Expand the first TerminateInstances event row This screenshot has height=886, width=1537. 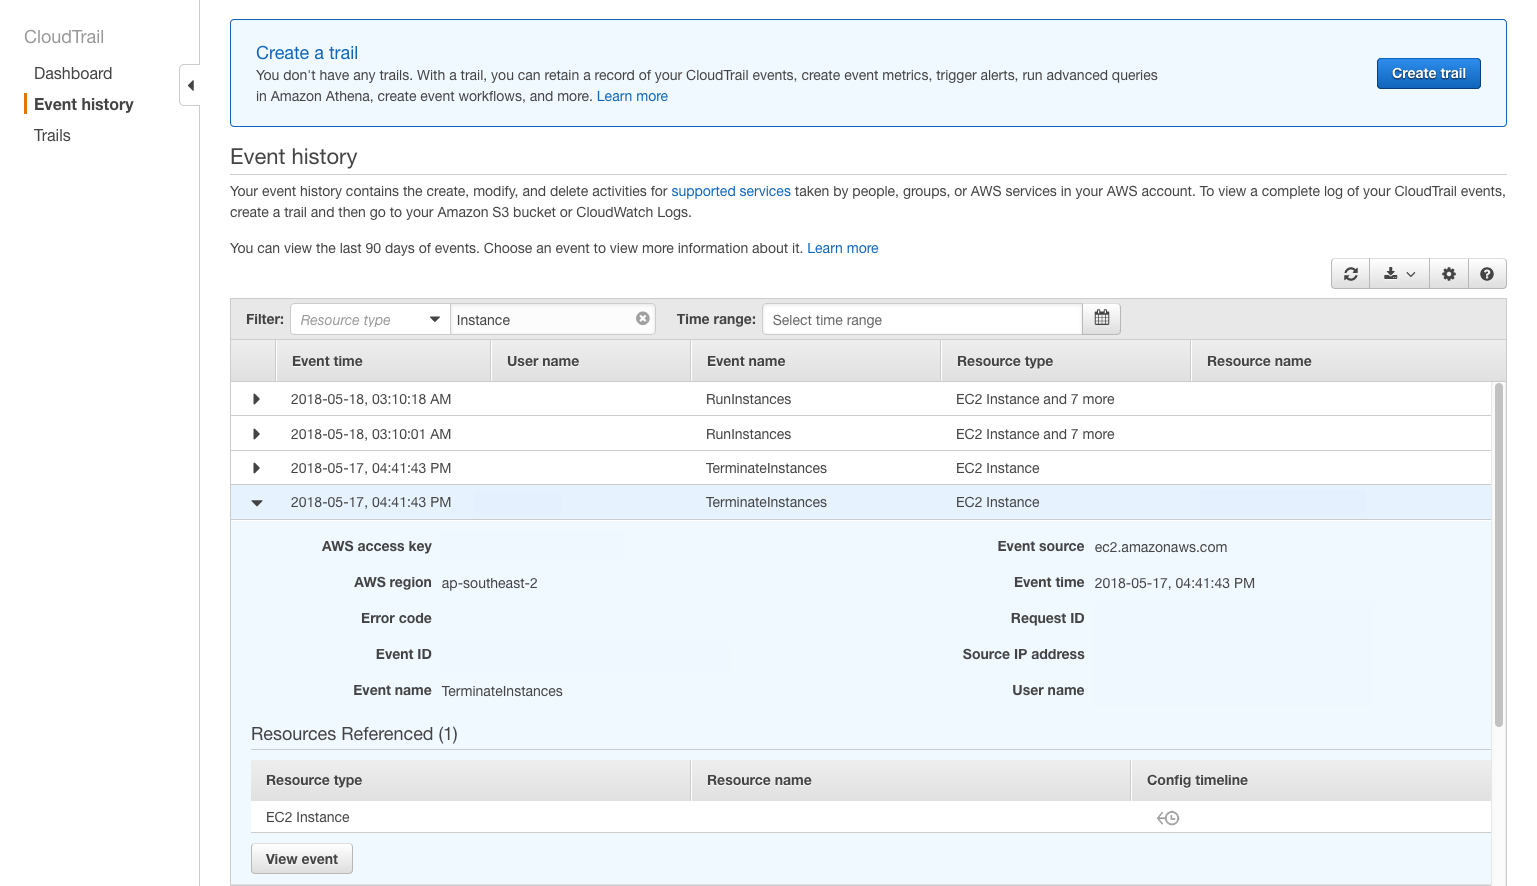(256, 468)
